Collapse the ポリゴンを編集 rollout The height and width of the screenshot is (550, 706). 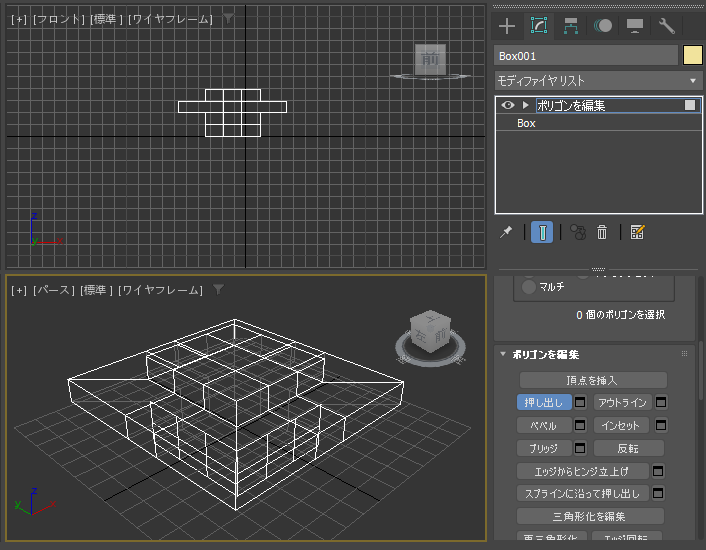(x=503, y=354)
